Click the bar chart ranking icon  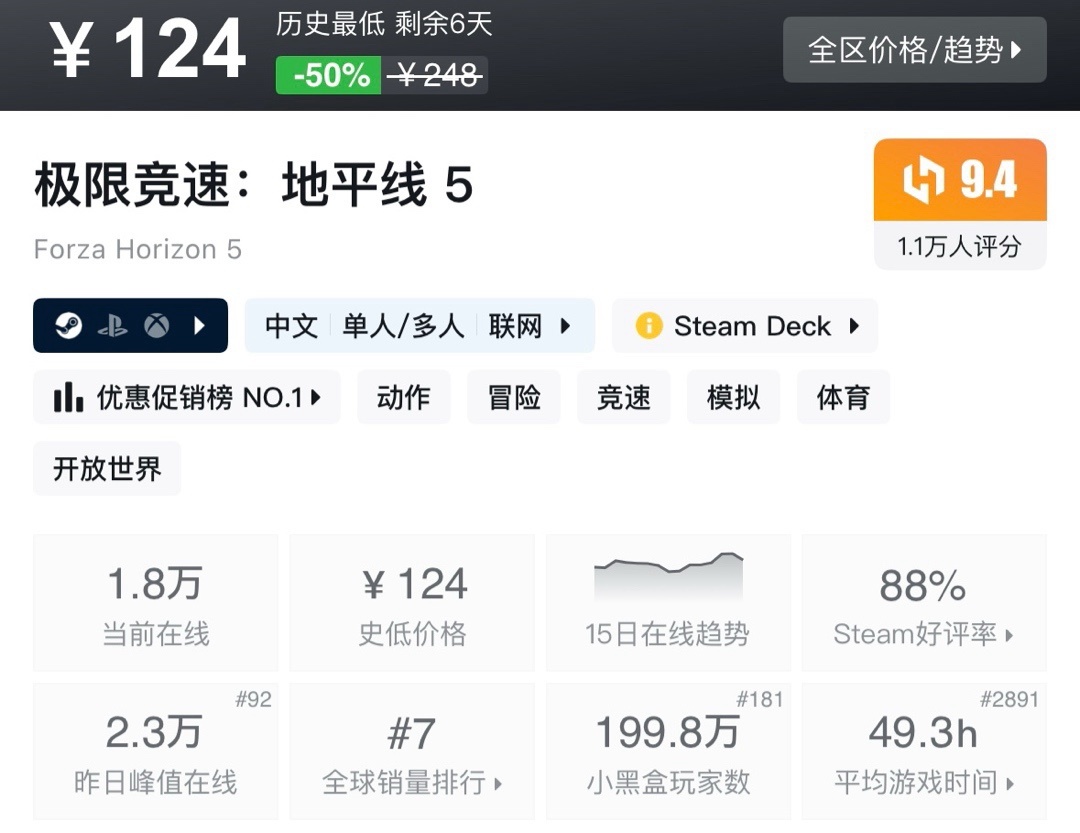tap(68, 398)
